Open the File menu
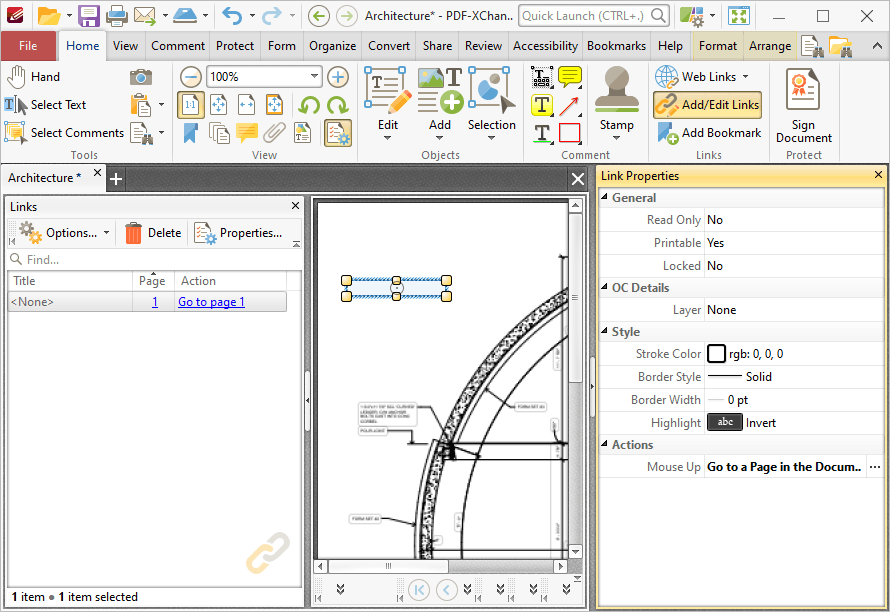Image resolution: width=890 pixels, height=612 pixels. click(x=28, y=46)
